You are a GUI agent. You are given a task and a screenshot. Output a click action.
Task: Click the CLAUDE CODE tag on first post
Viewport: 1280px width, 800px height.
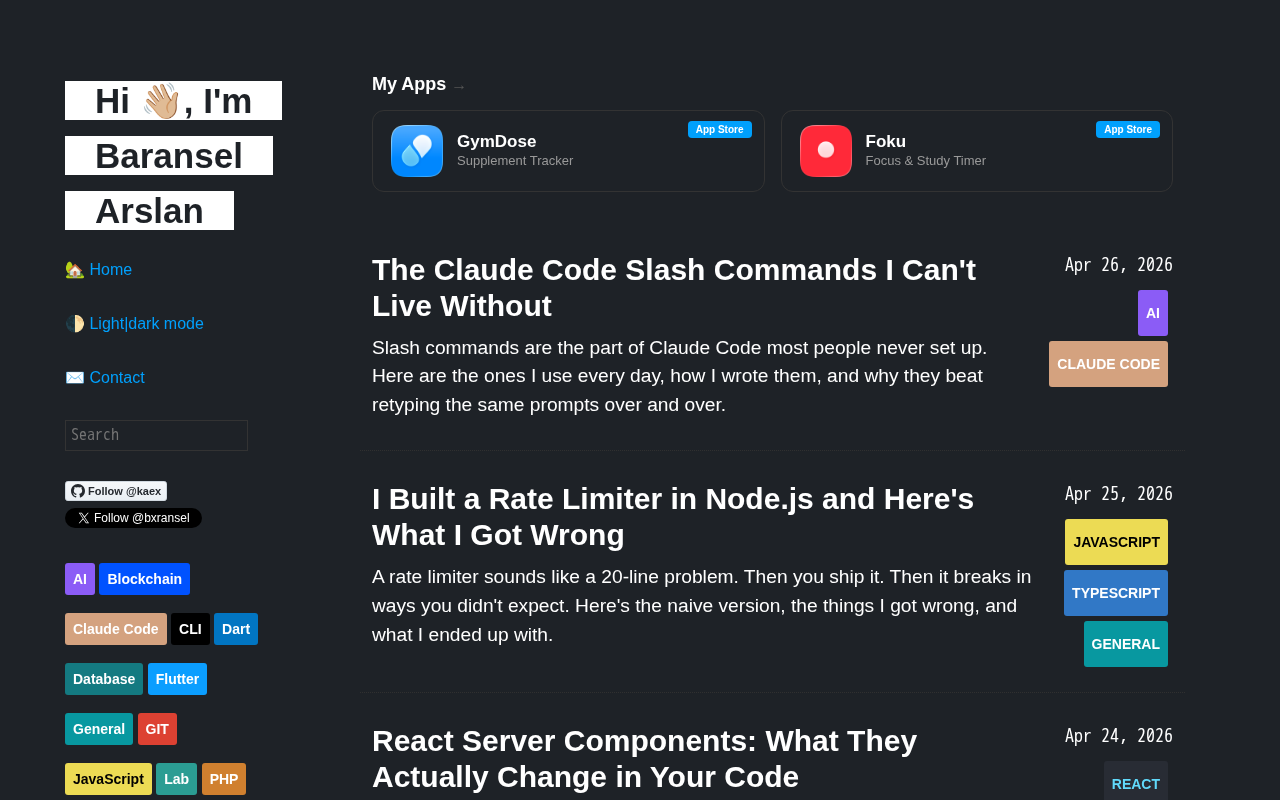pyautogui.click(x=1108, y=364)
